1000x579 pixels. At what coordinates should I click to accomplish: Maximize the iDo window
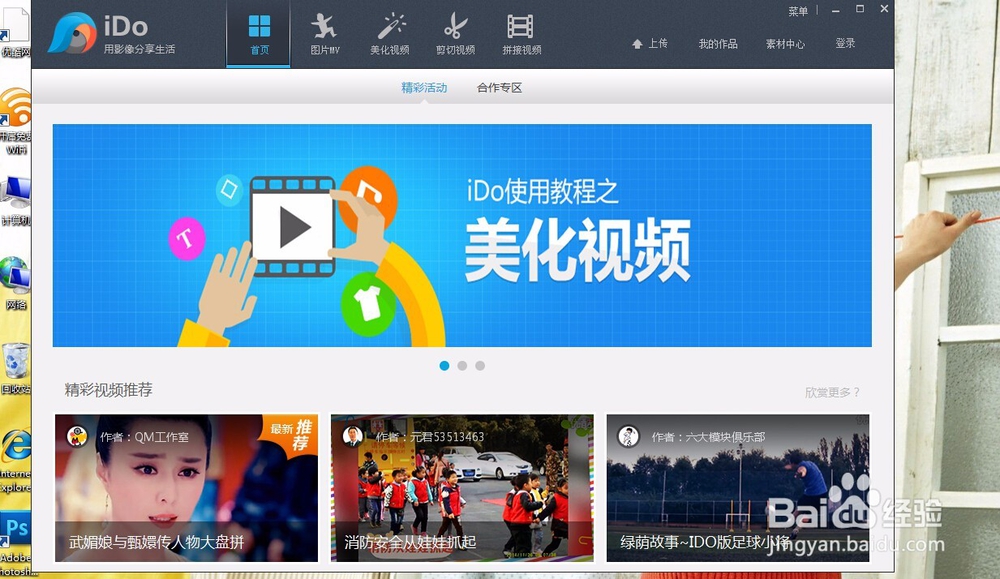click(x=860, y=9)
